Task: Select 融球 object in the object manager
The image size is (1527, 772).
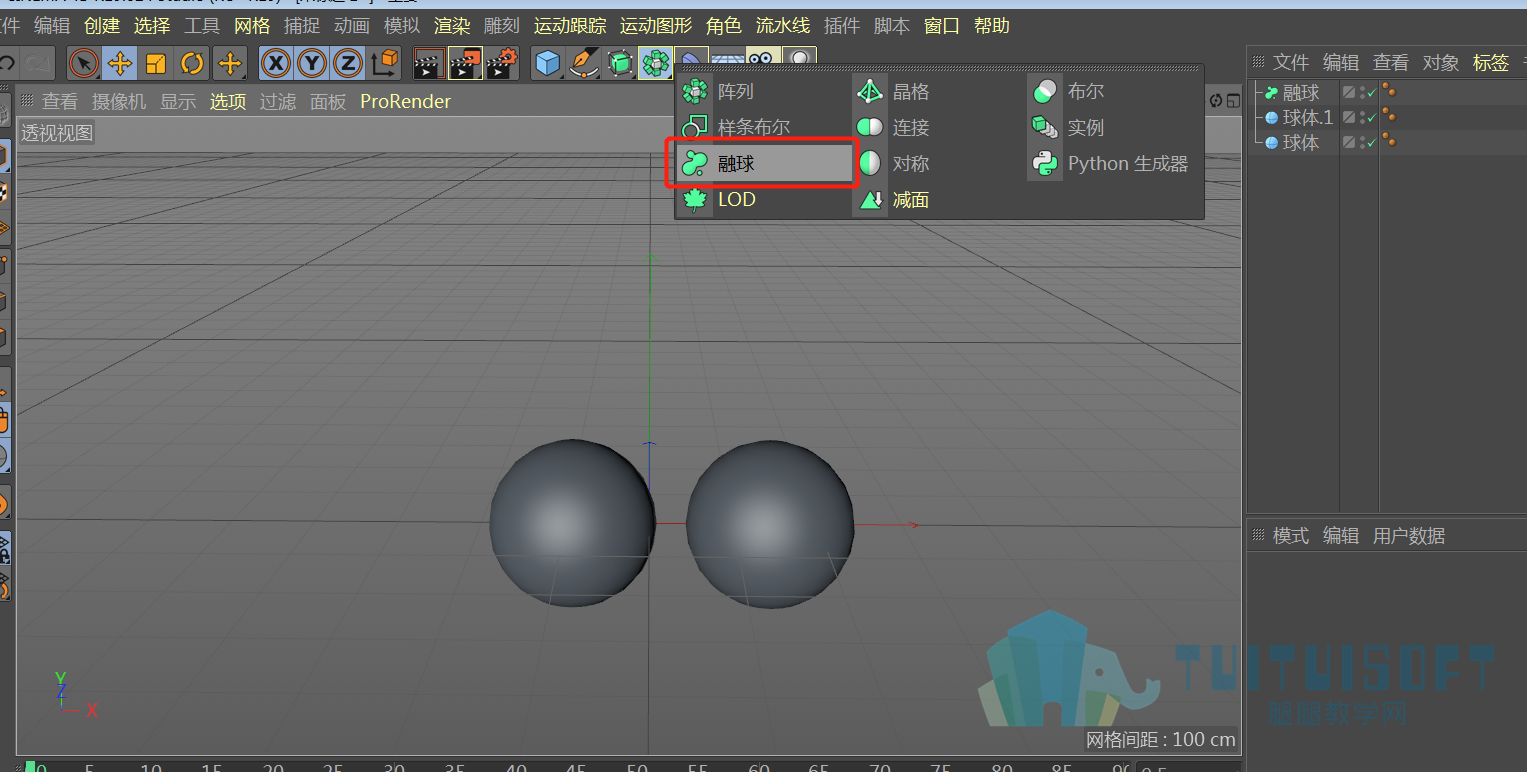Action: pyautogui.click(x=1301, y=93)
